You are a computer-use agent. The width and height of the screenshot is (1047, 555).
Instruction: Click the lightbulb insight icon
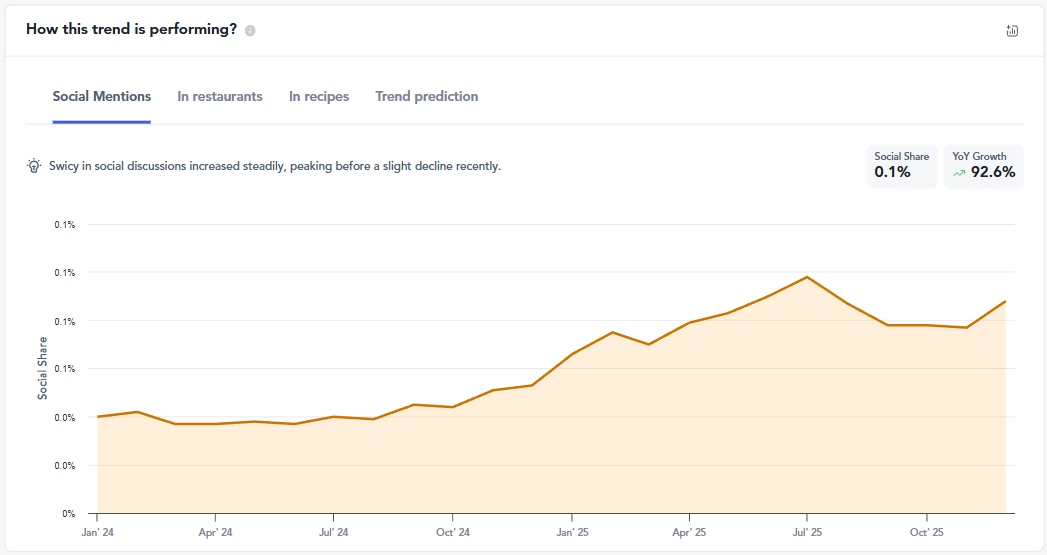pos(34,166)
